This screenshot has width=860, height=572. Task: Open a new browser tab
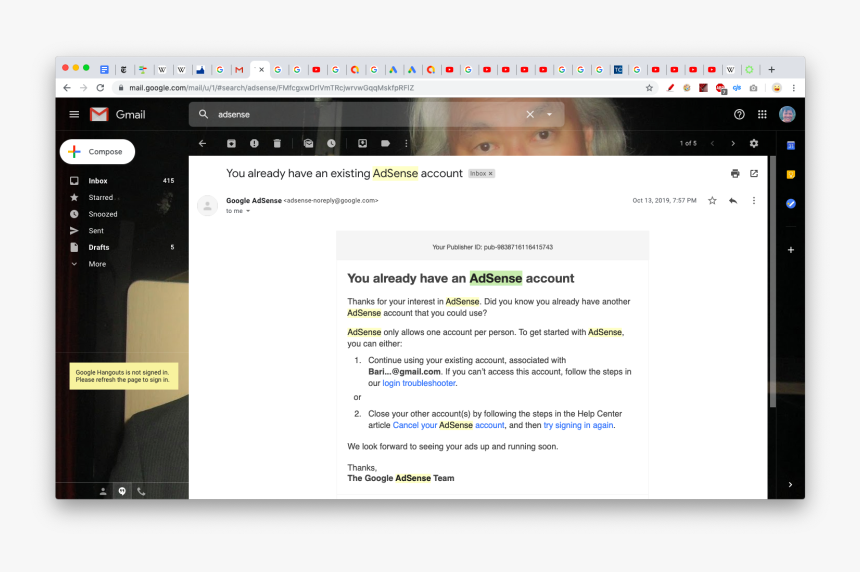tap(772, 70)
